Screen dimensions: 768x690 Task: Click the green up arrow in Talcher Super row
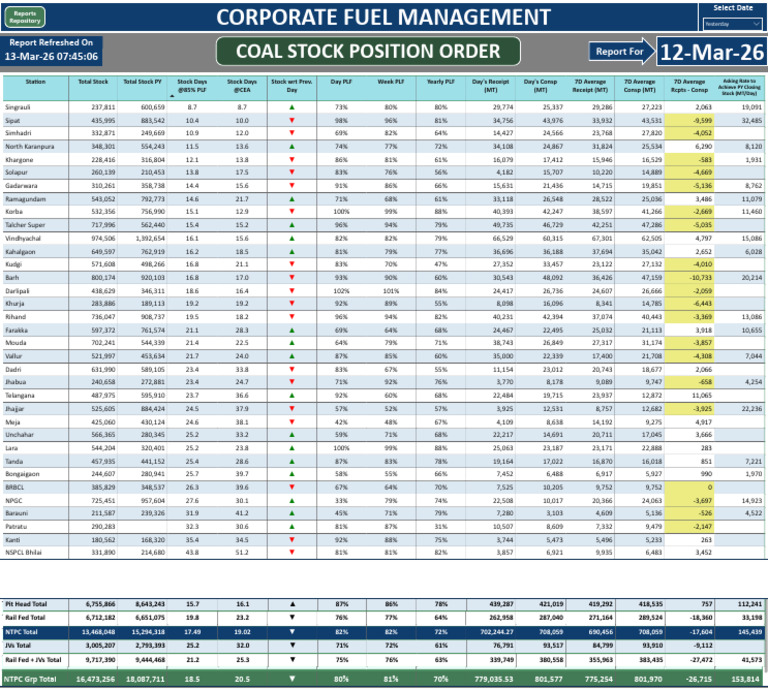coord(292,225)
